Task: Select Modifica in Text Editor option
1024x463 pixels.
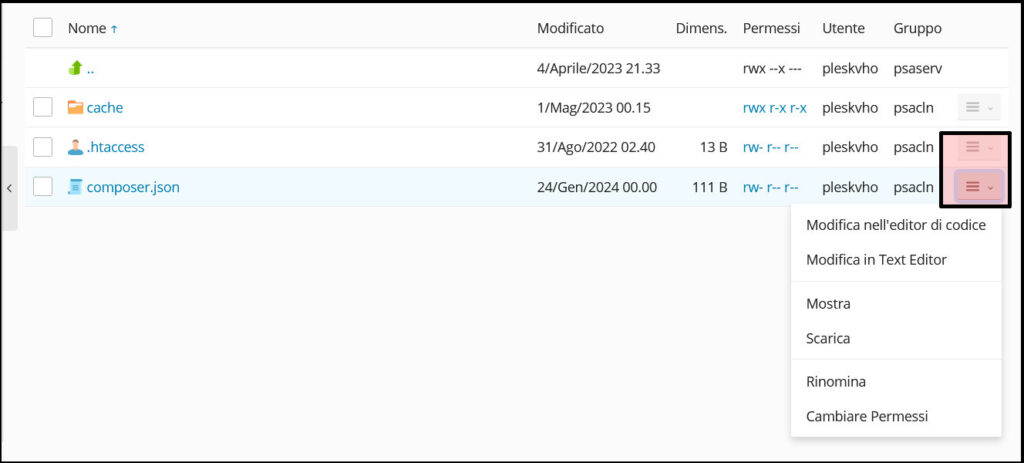Action: pyautogui.click(x=875, y=260)
